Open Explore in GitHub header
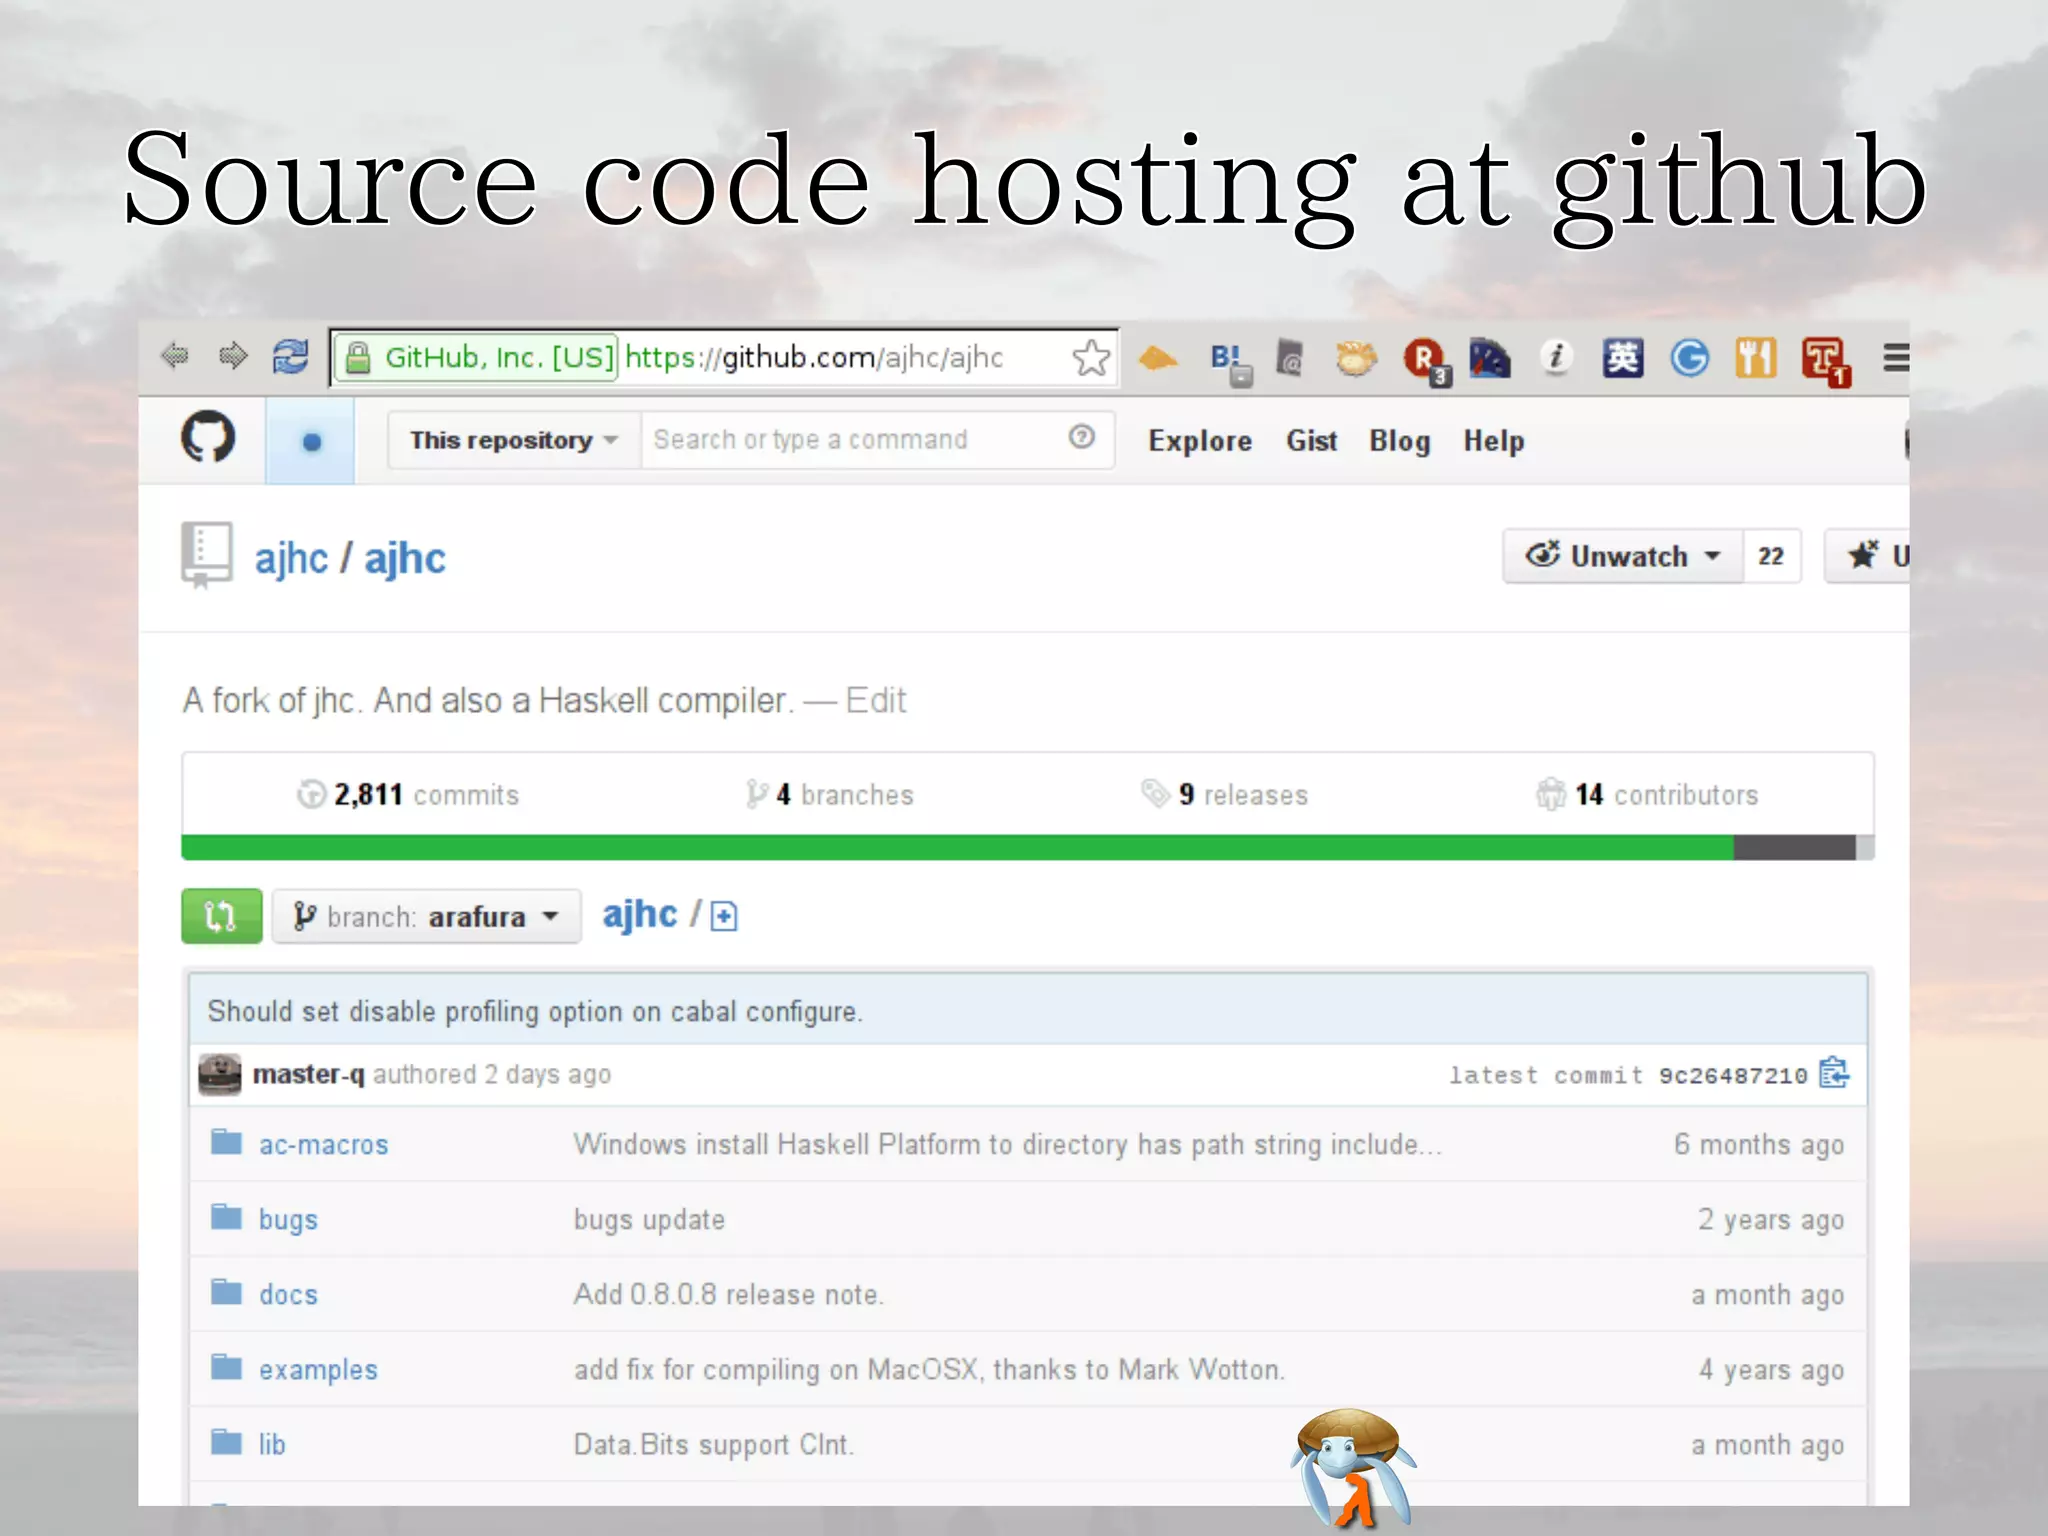 [x=1199, y=441]
